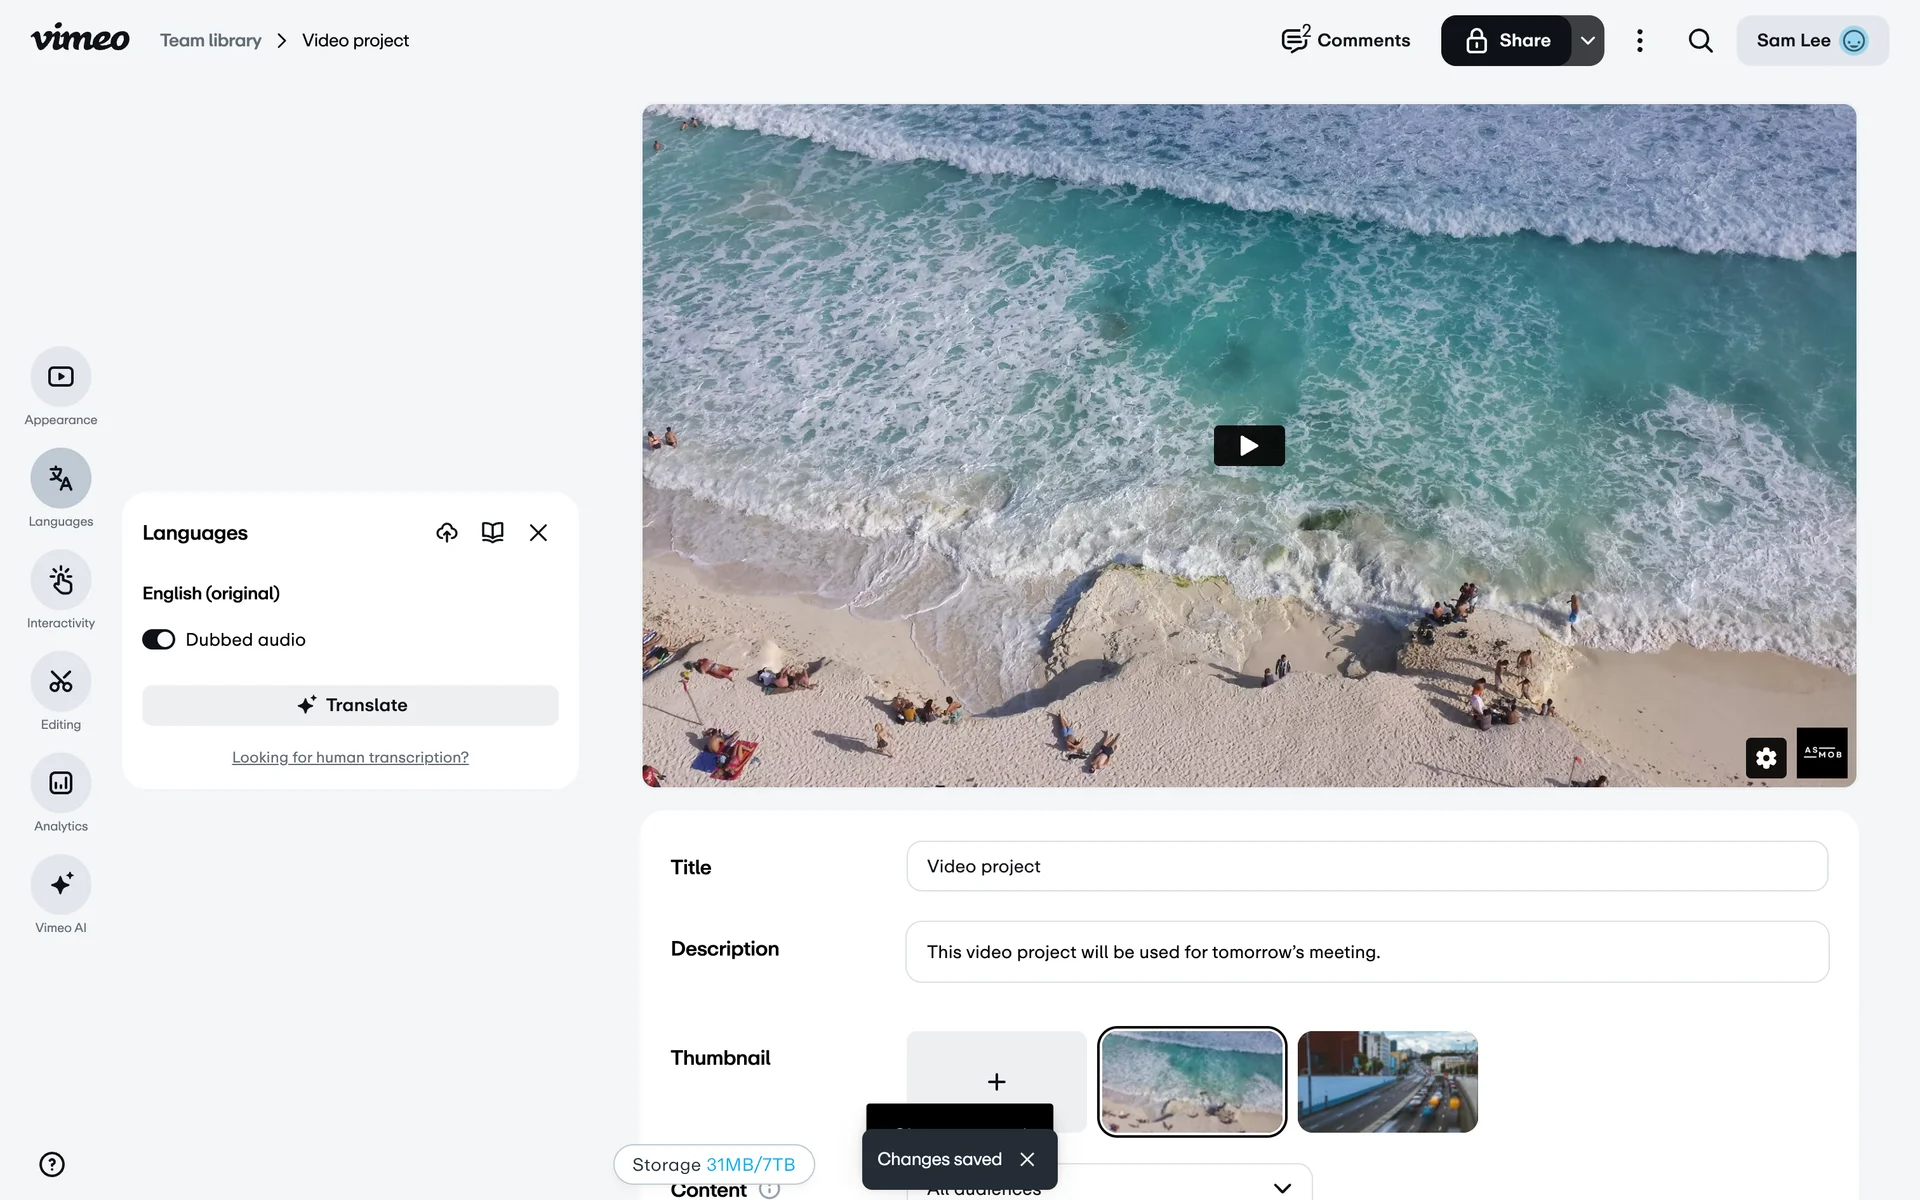The height and width of the screenshot is (1200, 1920).
Task: Click the search magnifier icon
Action: pos(1700,41)
